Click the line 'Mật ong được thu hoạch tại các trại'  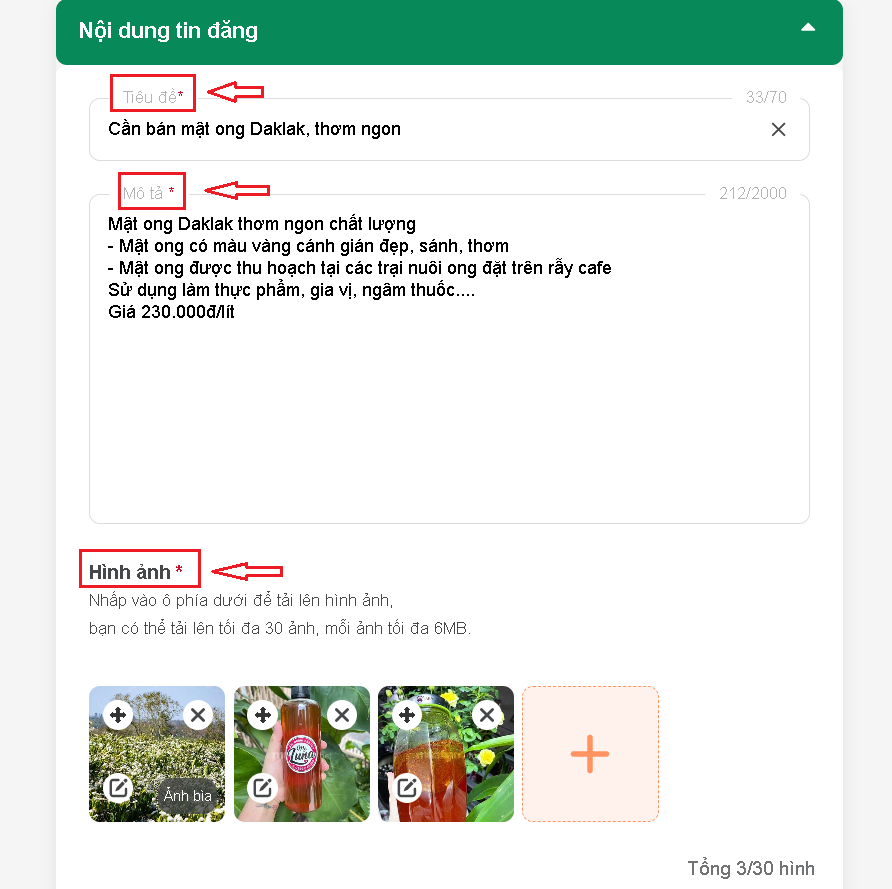pyautogui.click(x=360, y=268)
